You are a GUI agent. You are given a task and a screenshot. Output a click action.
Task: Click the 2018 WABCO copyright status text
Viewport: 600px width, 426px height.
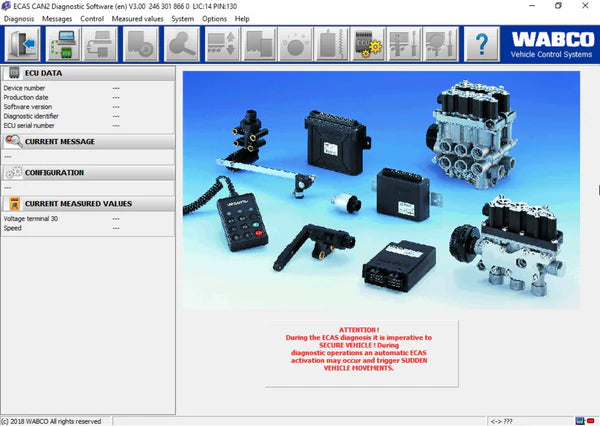pos(52,421)
